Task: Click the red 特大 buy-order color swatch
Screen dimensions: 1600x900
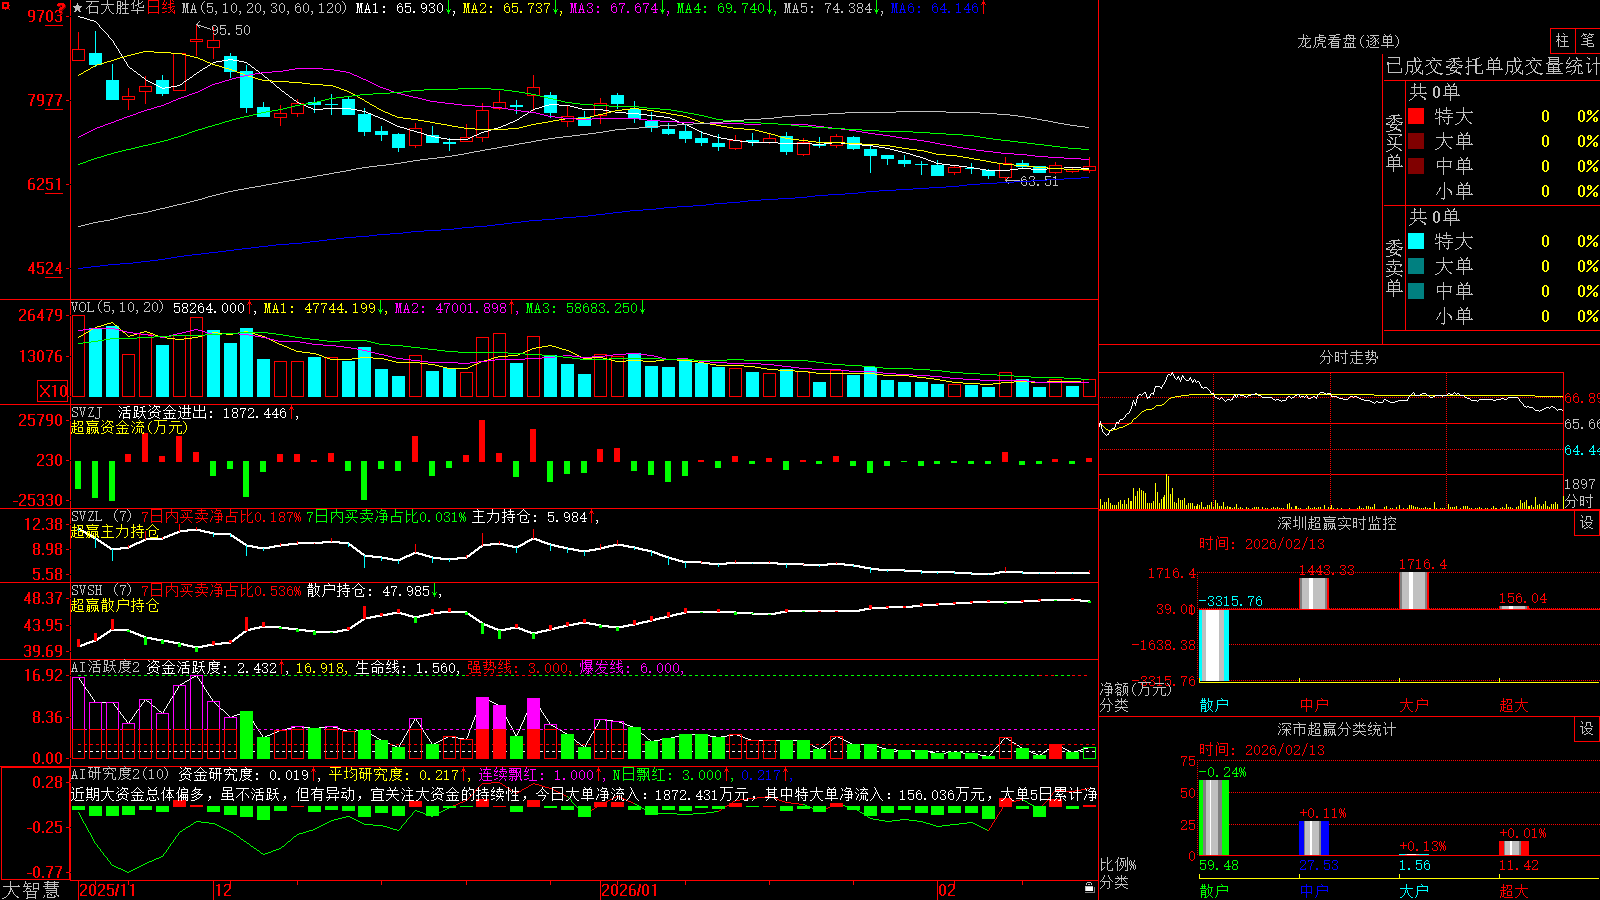Action: tap(1416, 116)
